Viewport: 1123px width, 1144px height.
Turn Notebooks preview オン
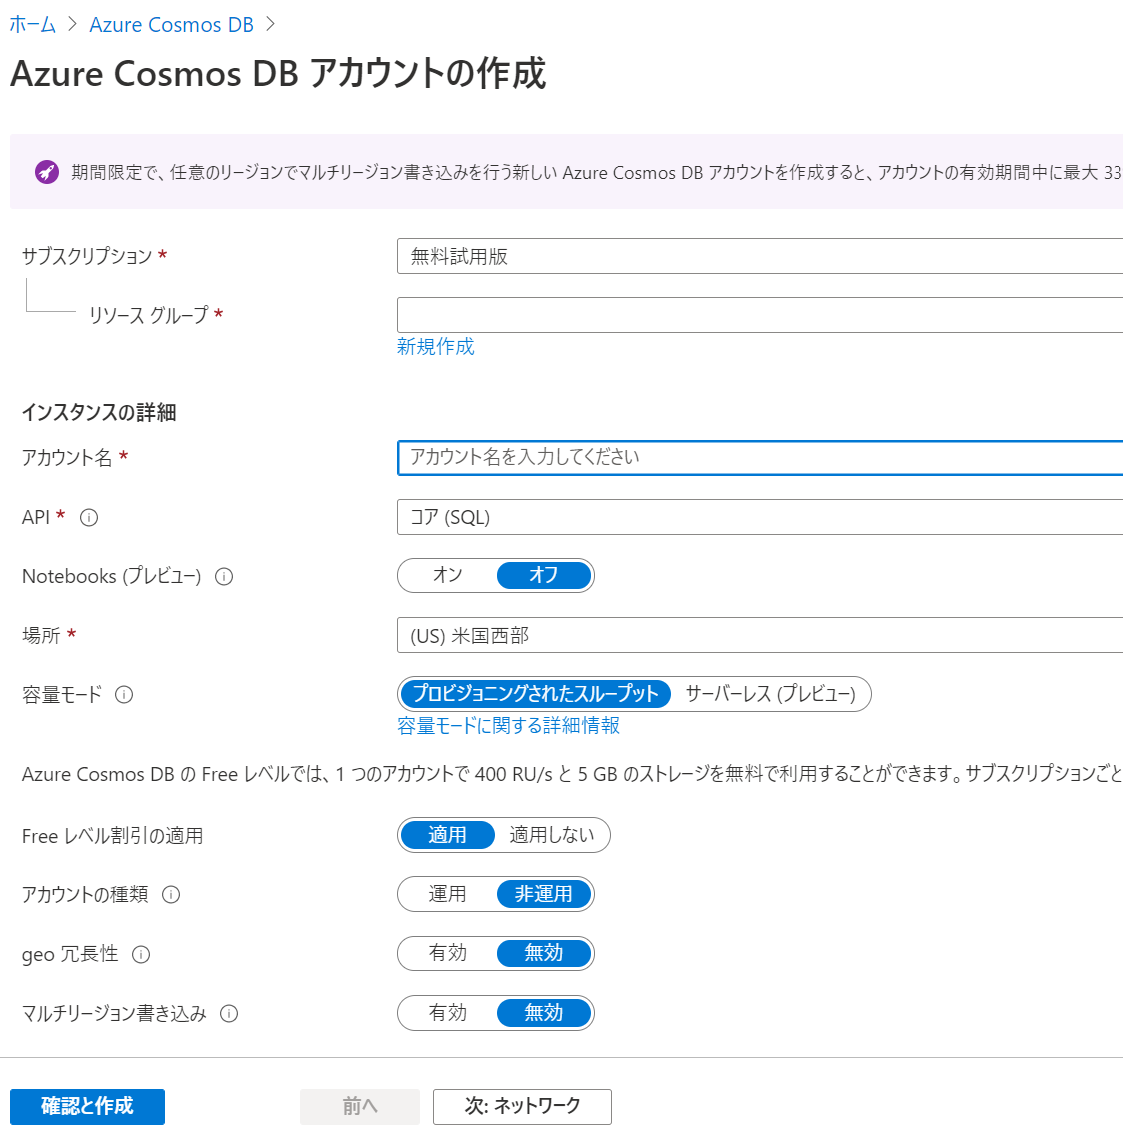447,575
